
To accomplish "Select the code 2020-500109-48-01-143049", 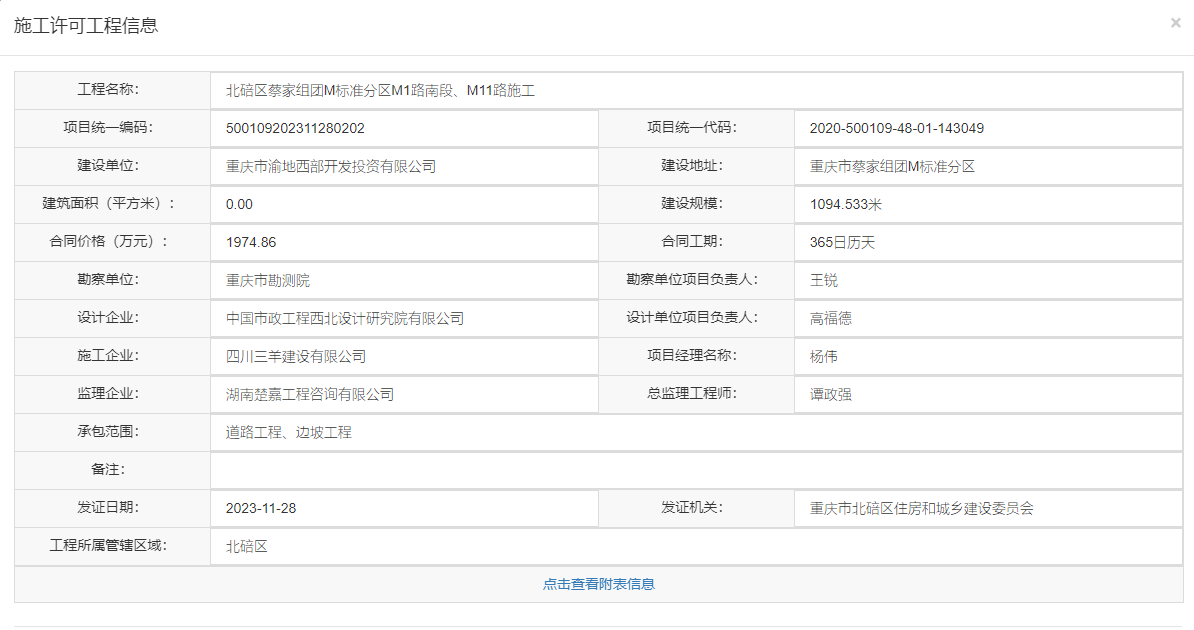I will [896, 128].
